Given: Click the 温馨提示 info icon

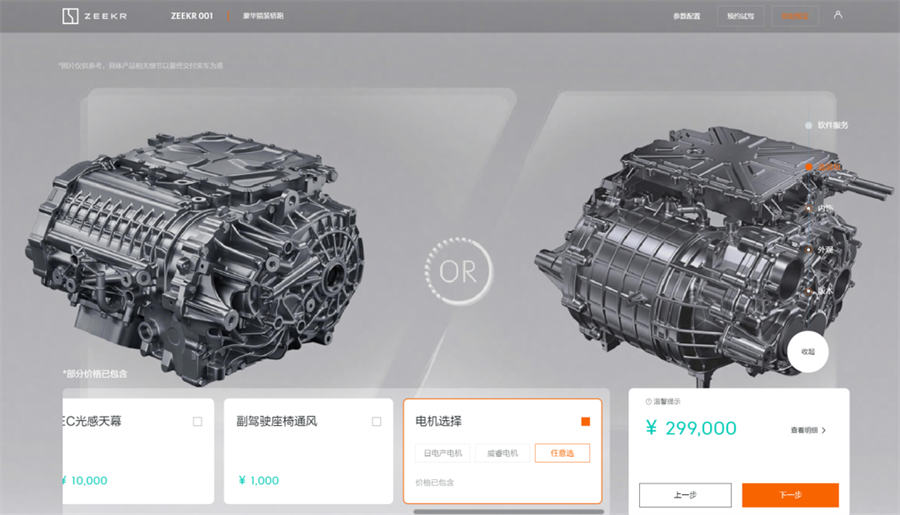Looking at the screenshot, I should pyautogui.click(x=648, y=401).
